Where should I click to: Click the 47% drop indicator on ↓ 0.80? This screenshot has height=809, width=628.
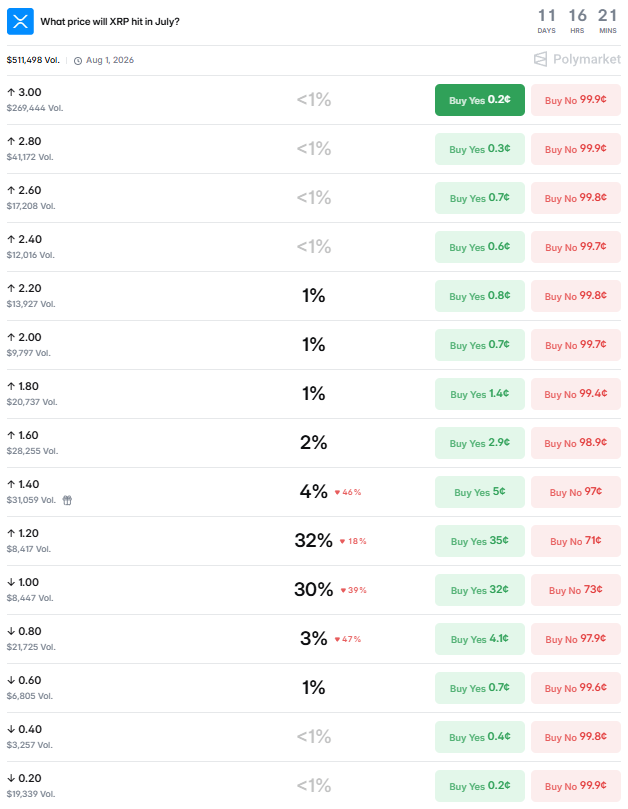[x=348, y=639]
